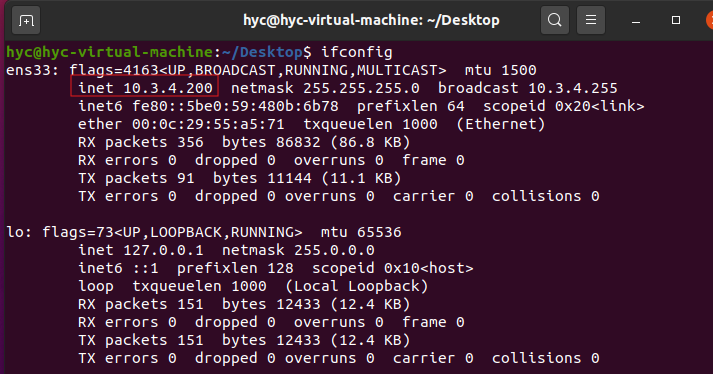Click the inet6 fe80::5be0:59:480b:6b78 address
The height and width of the screenshot is (374, 713).
point(208,106)
